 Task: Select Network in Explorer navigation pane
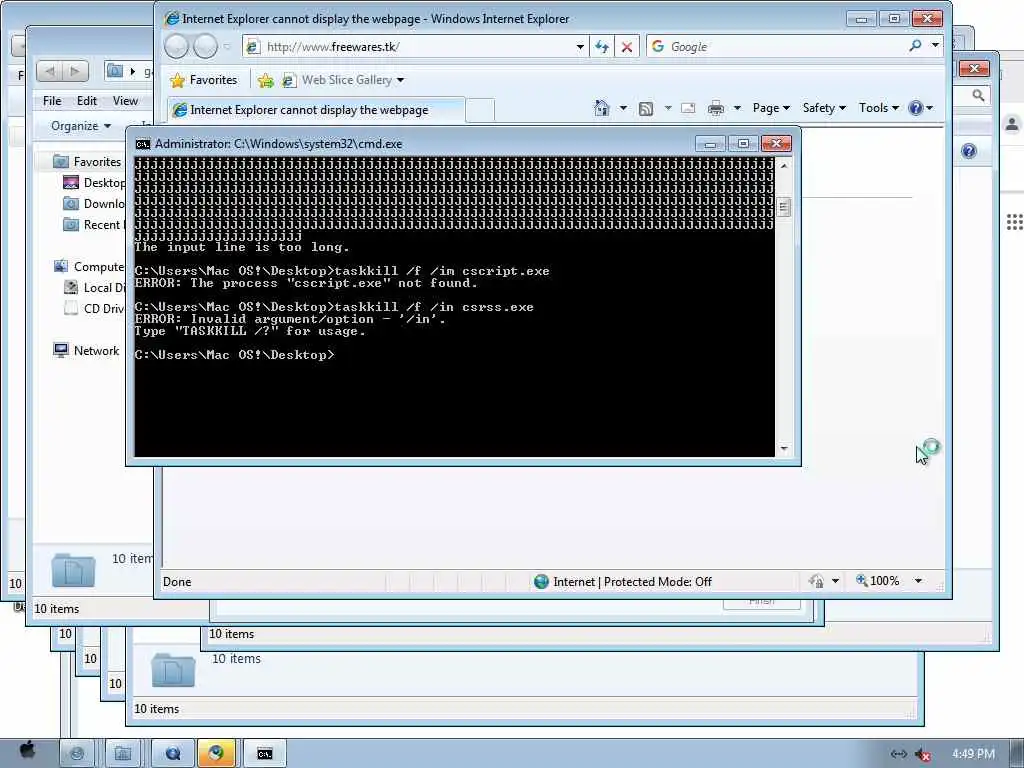point(87,351)
